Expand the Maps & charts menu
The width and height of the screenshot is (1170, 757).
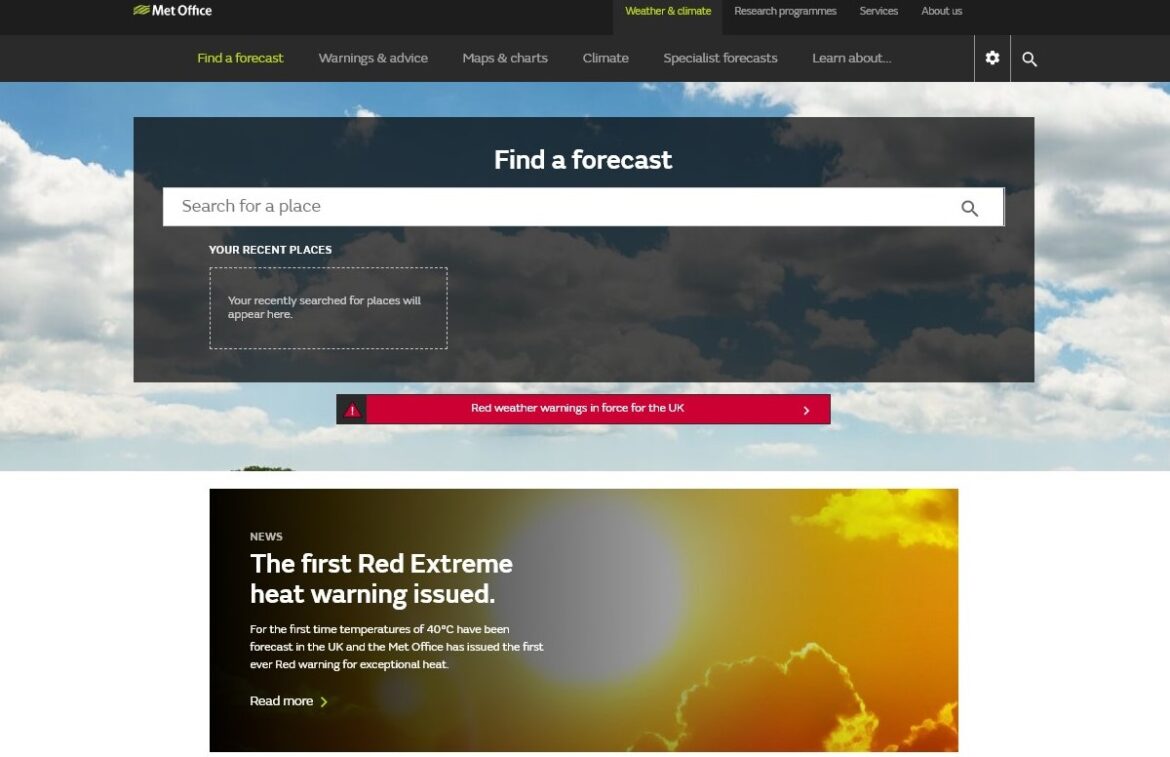[x=505, y=58]
